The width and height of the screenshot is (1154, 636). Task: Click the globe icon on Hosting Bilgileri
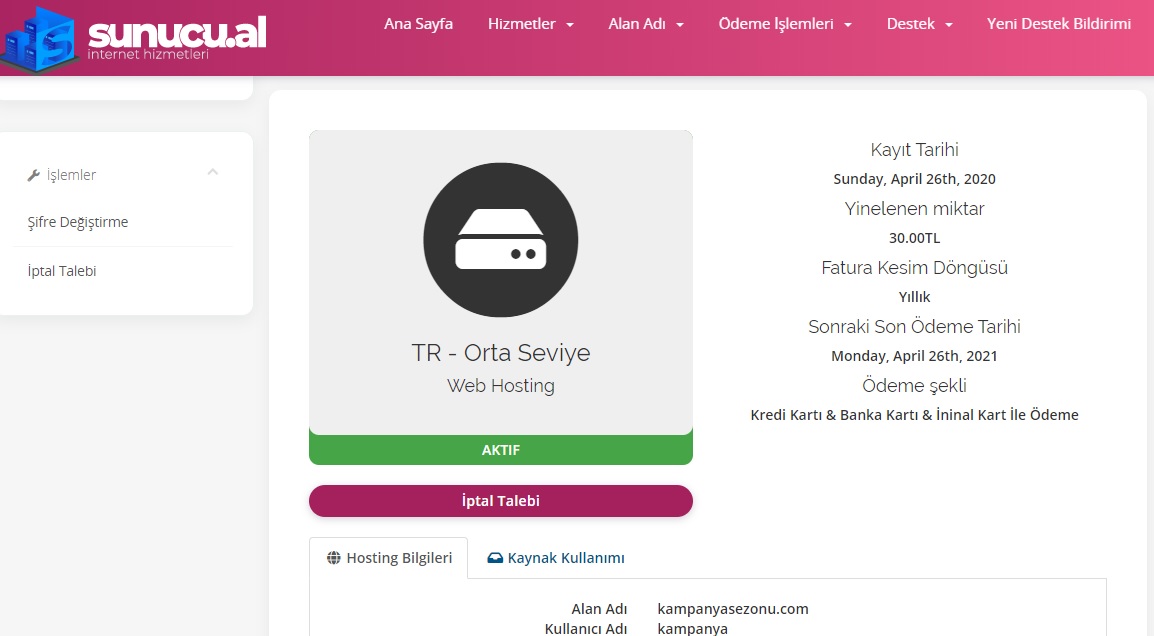tap(334, 558)
